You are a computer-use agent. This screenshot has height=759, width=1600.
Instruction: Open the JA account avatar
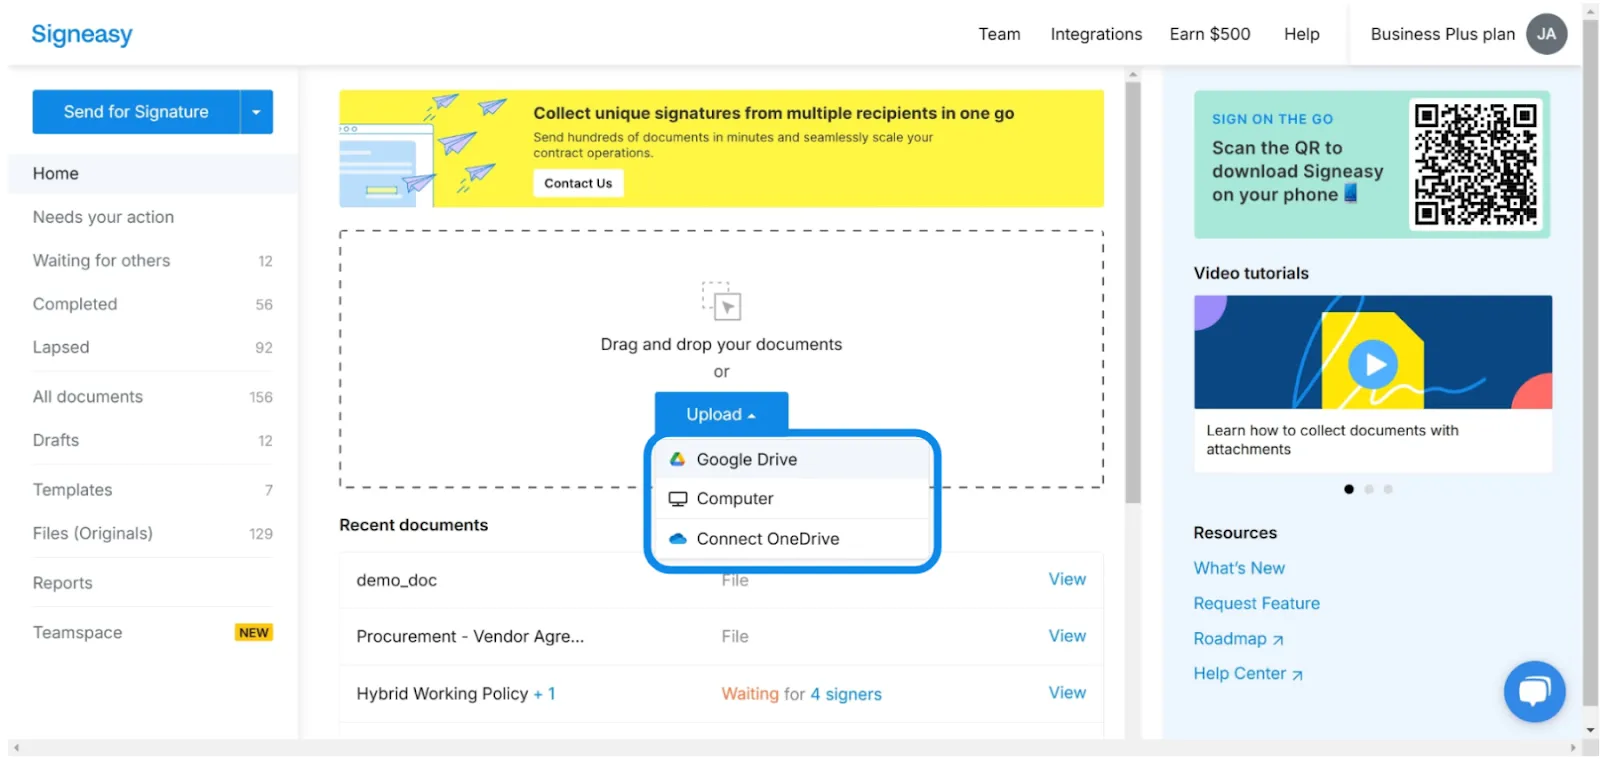coord(1546,34)
